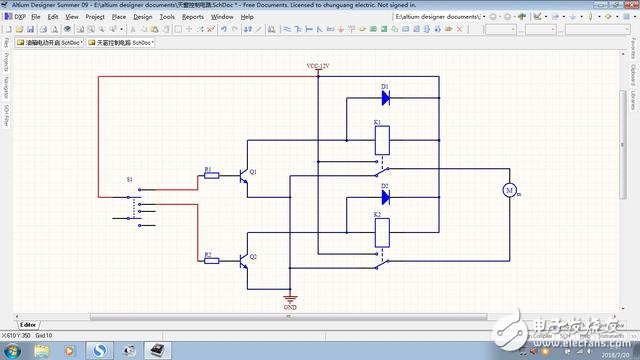The width and height of the screenshot is (640, 360).
Task: Open the Design menu
Action: 142,17
